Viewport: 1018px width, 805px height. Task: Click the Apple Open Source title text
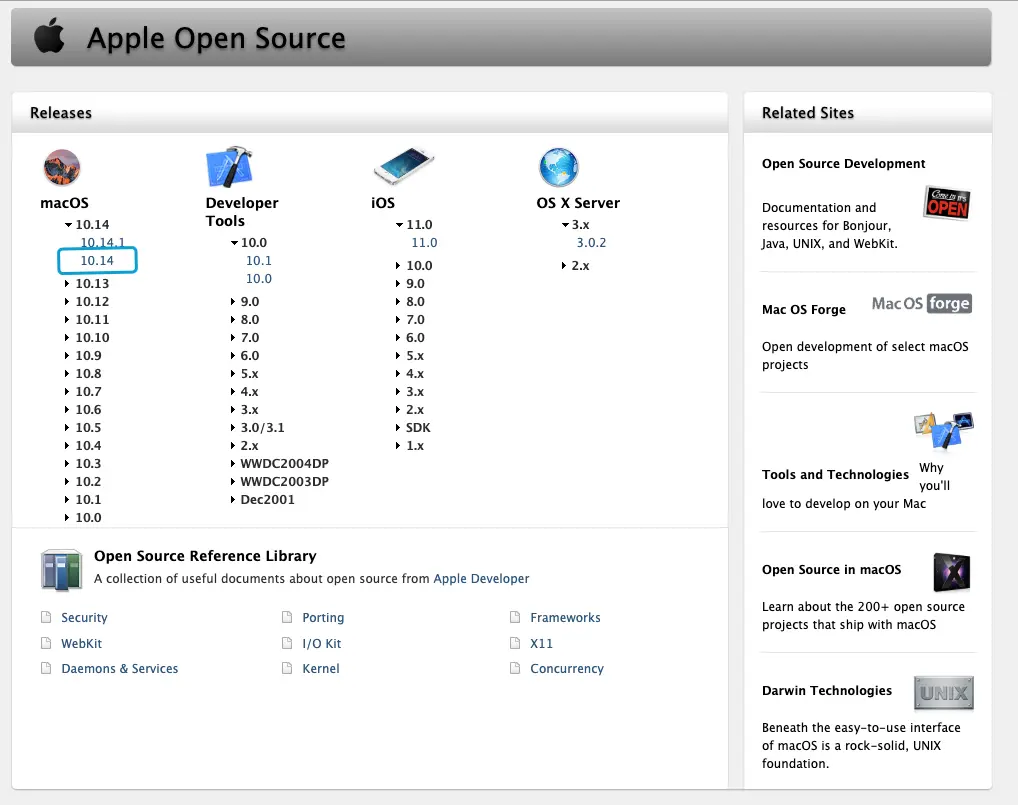click(216, 38)
